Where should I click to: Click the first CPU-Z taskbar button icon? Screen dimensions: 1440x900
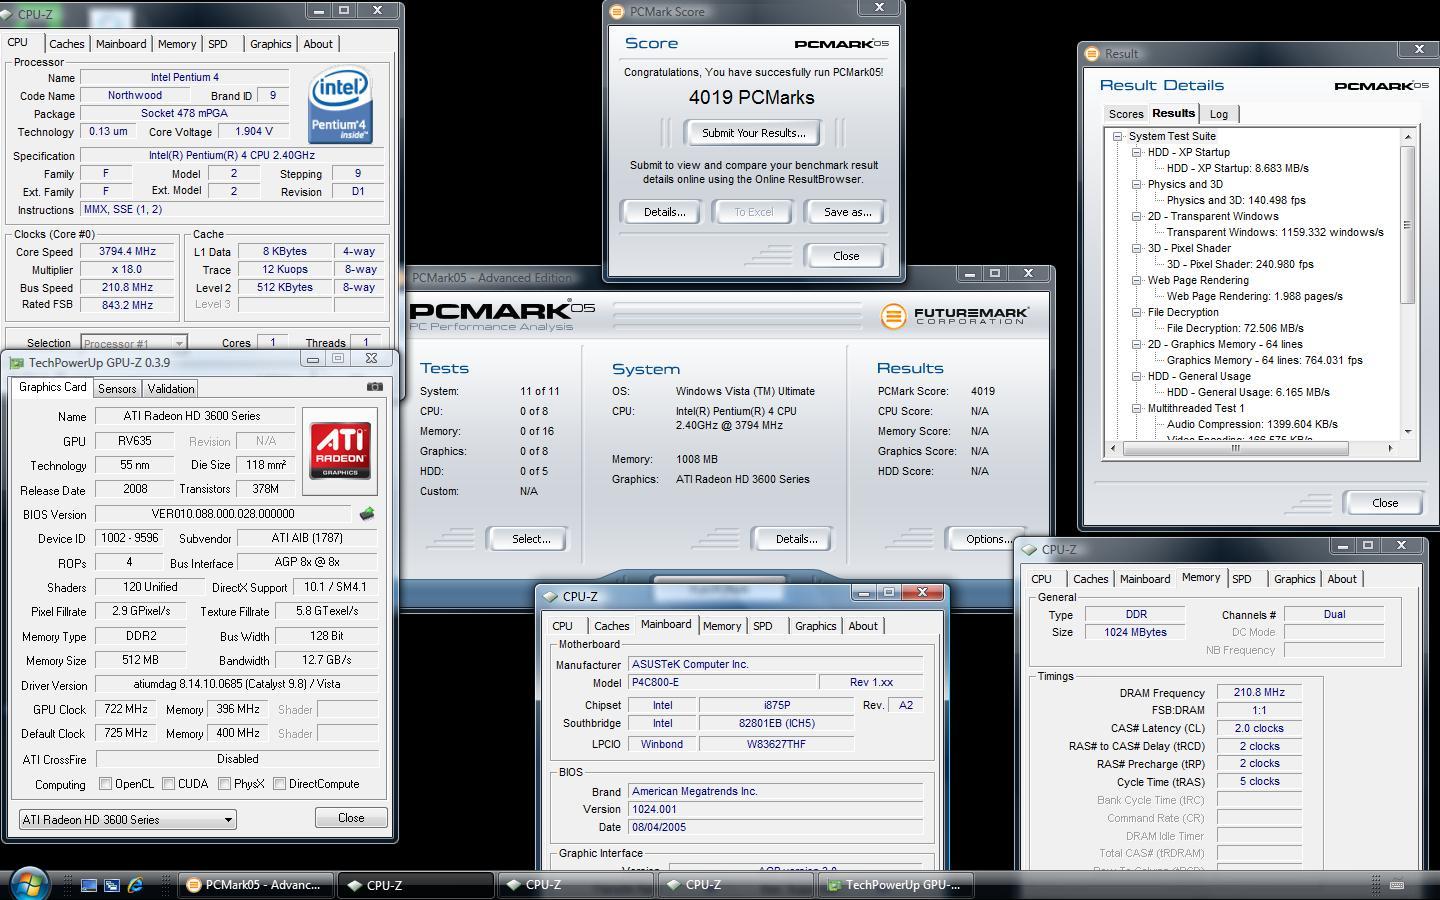(353, 885)
